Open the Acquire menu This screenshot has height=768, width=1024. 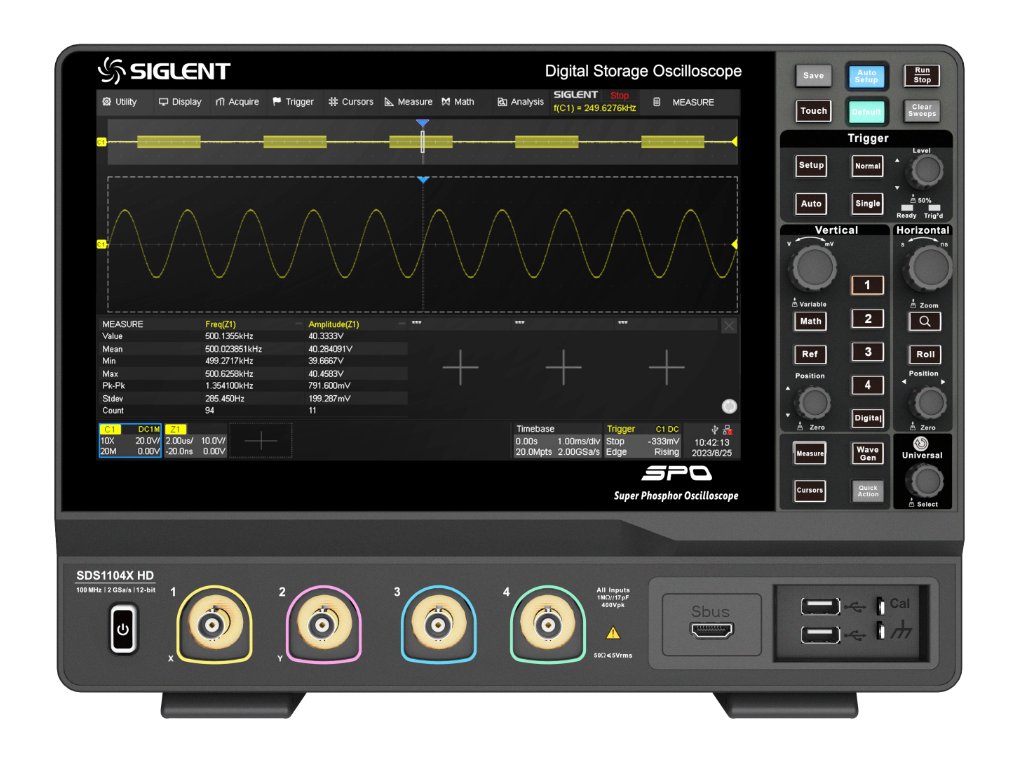[x=237, y=102]
